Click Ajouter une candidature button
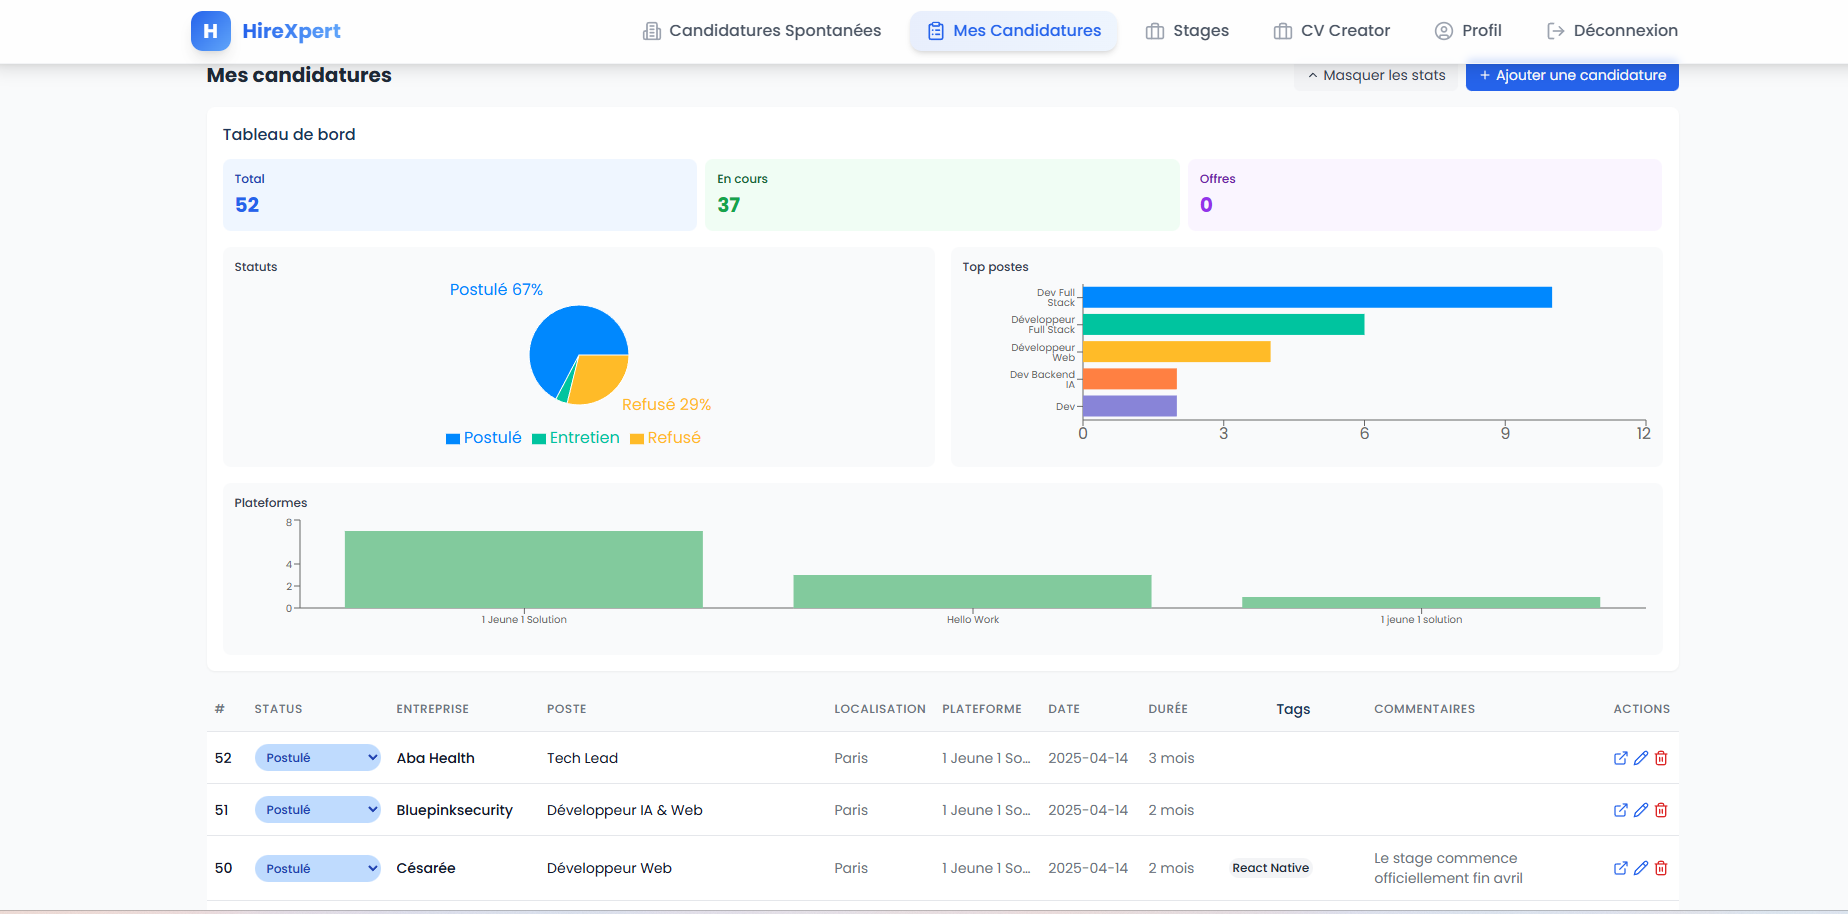This screenshot has width=1848, height=914. (1571, 75)
